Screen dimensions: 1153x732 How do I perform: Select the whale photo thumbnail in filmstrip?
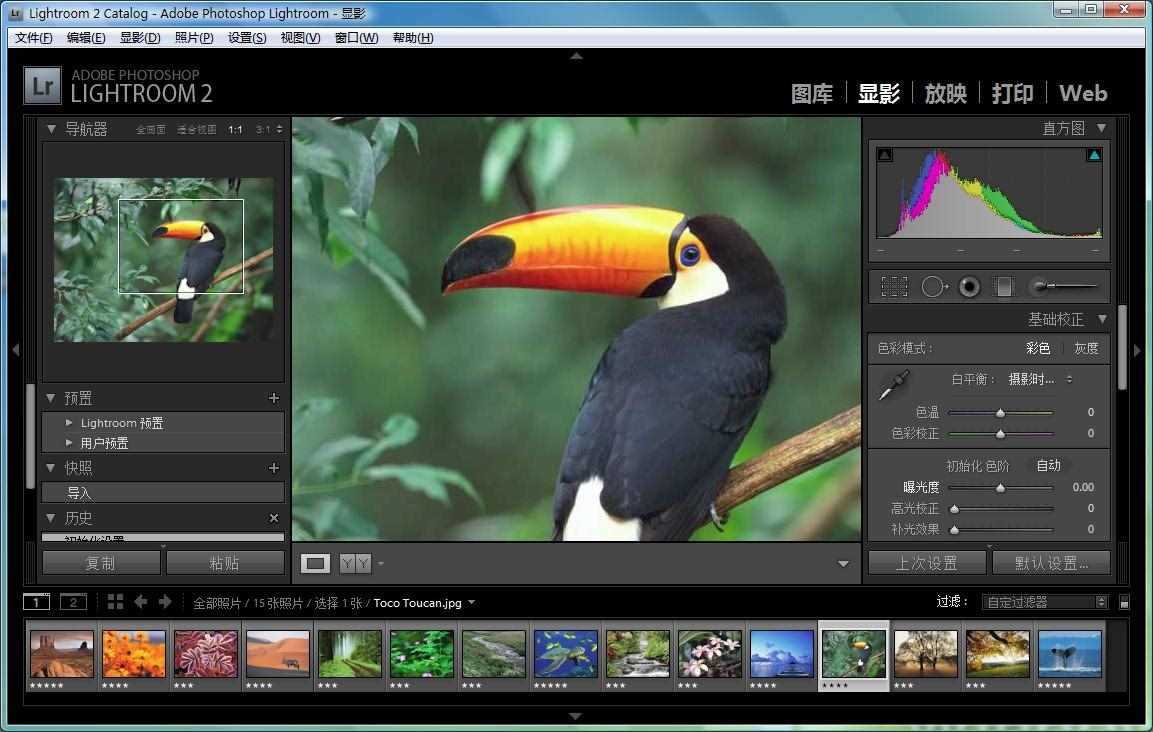[x=1069, y=655]
